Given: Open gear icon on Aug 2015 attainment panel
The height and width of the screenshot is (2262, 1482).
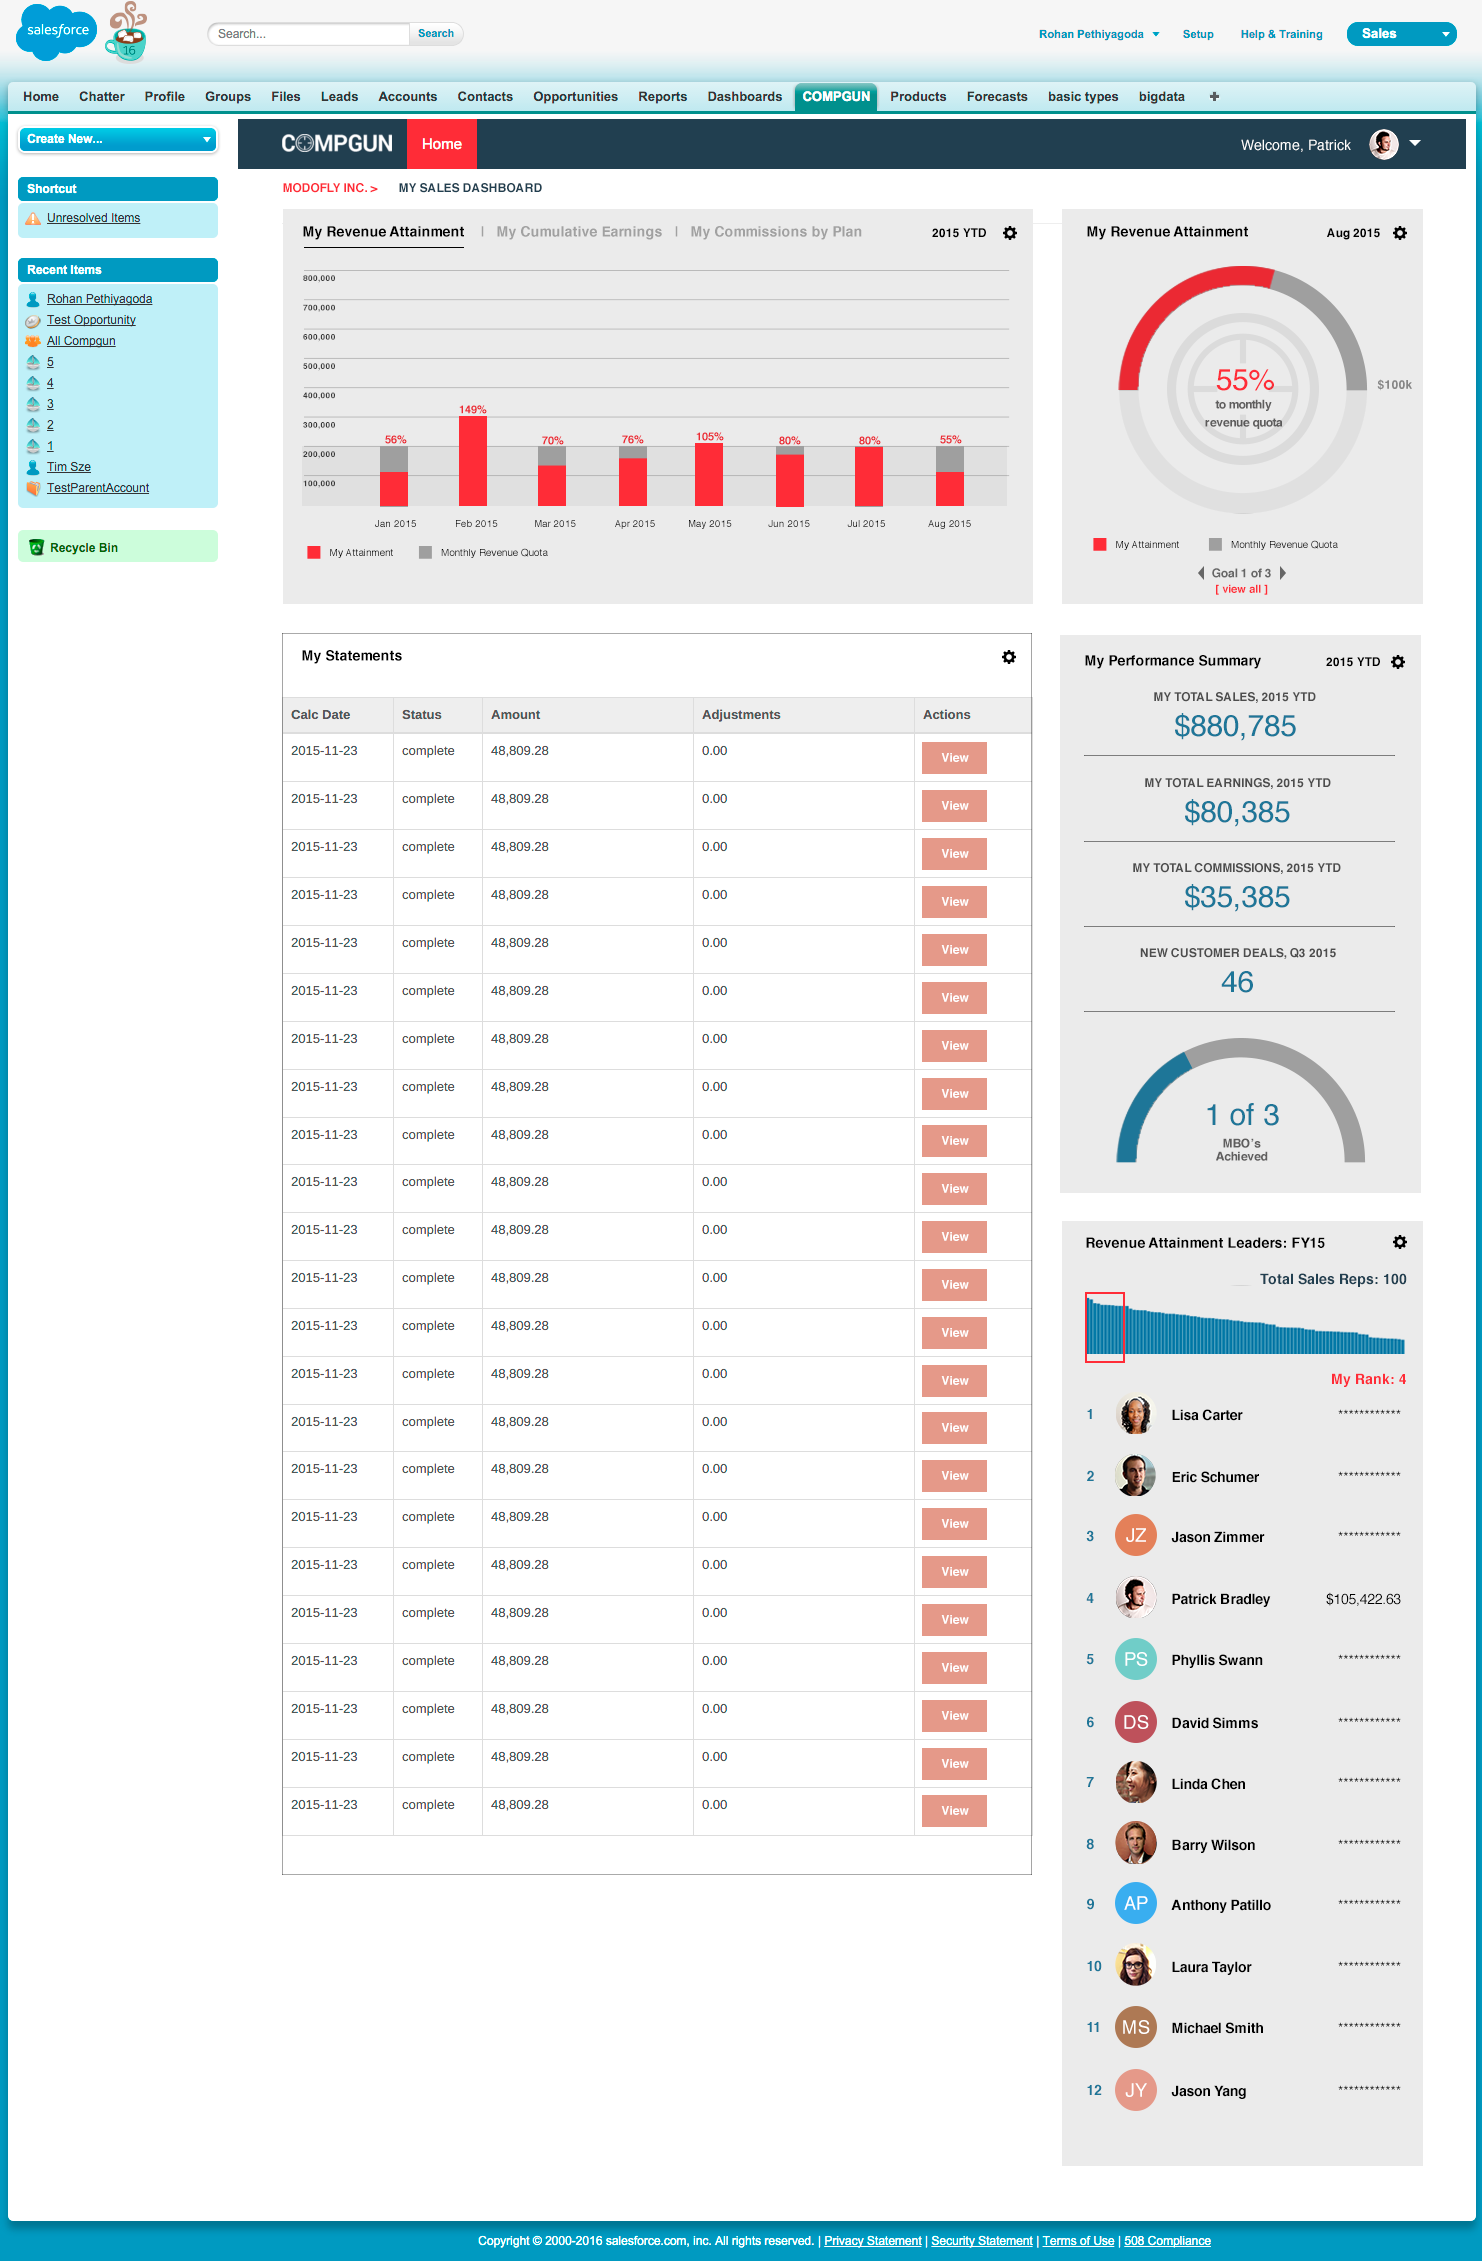Looking at the screenshot, I should click(x=1400, y=233).
